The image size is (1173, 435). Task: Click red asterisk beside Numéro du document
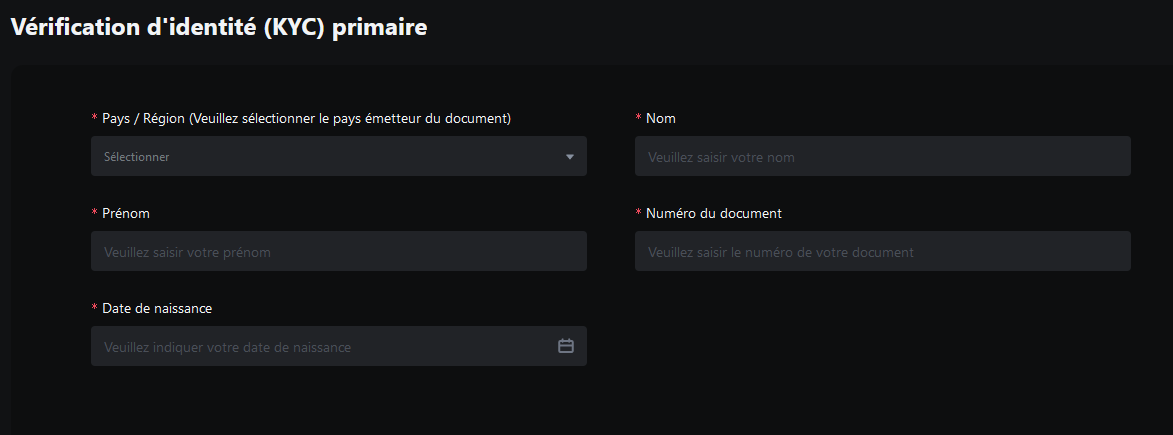point(638,213)
